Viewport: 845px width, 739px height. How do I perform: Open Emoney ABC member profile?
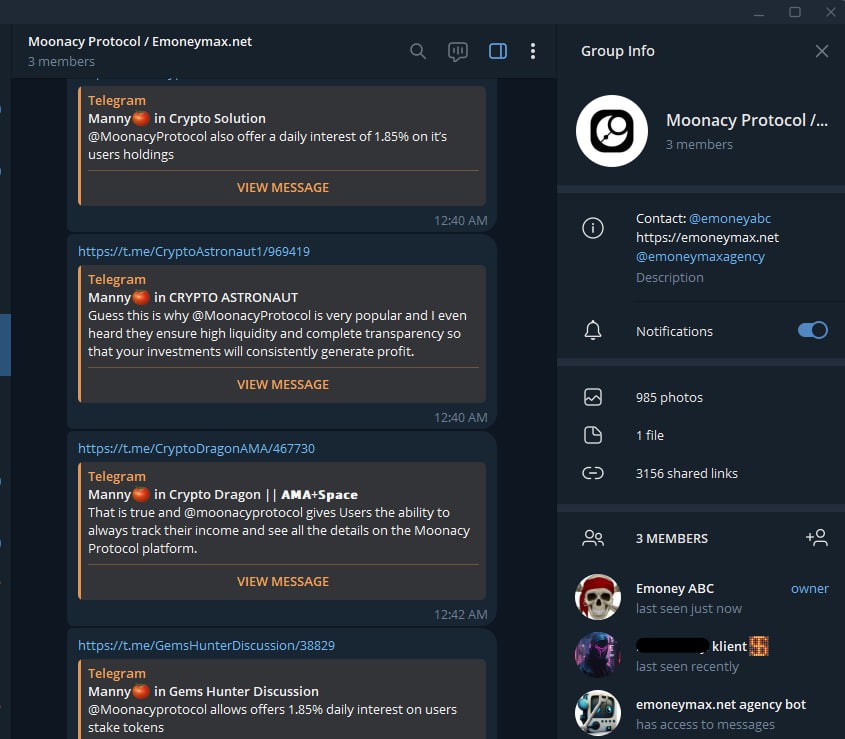[701, 597]
